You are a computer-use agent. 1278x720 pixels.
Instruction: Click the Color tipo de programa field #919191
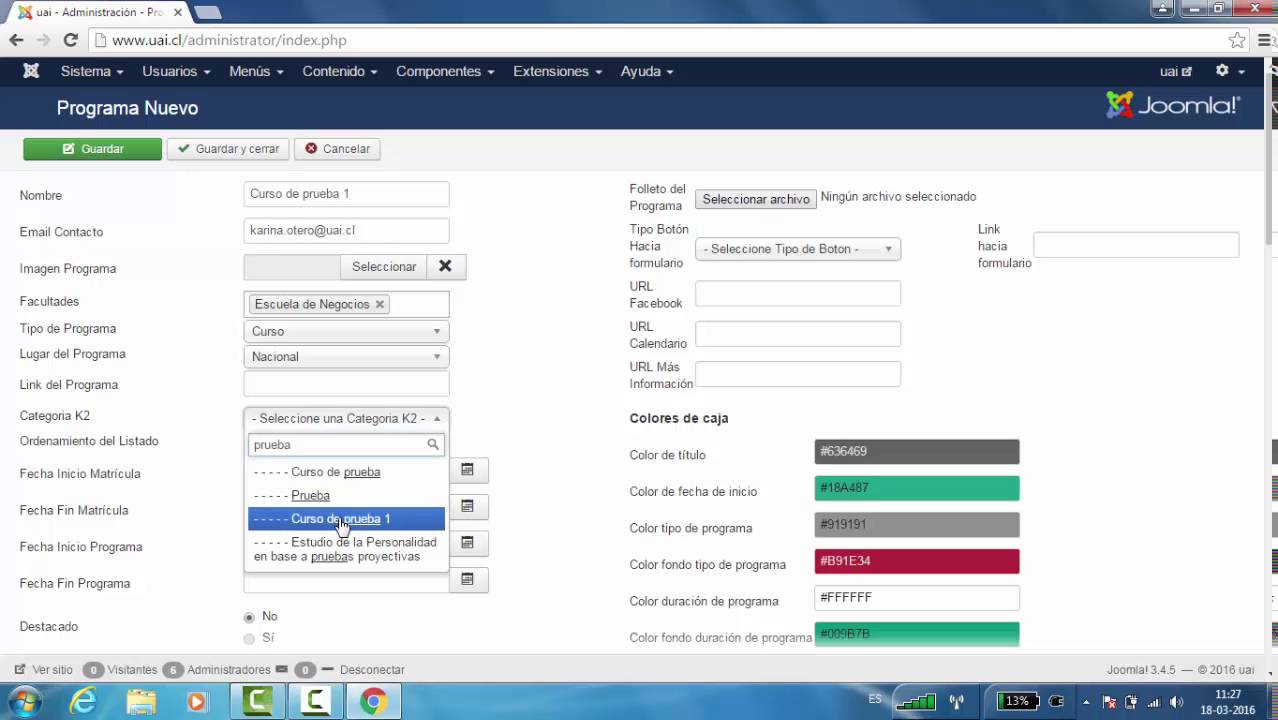coord(917,525)
